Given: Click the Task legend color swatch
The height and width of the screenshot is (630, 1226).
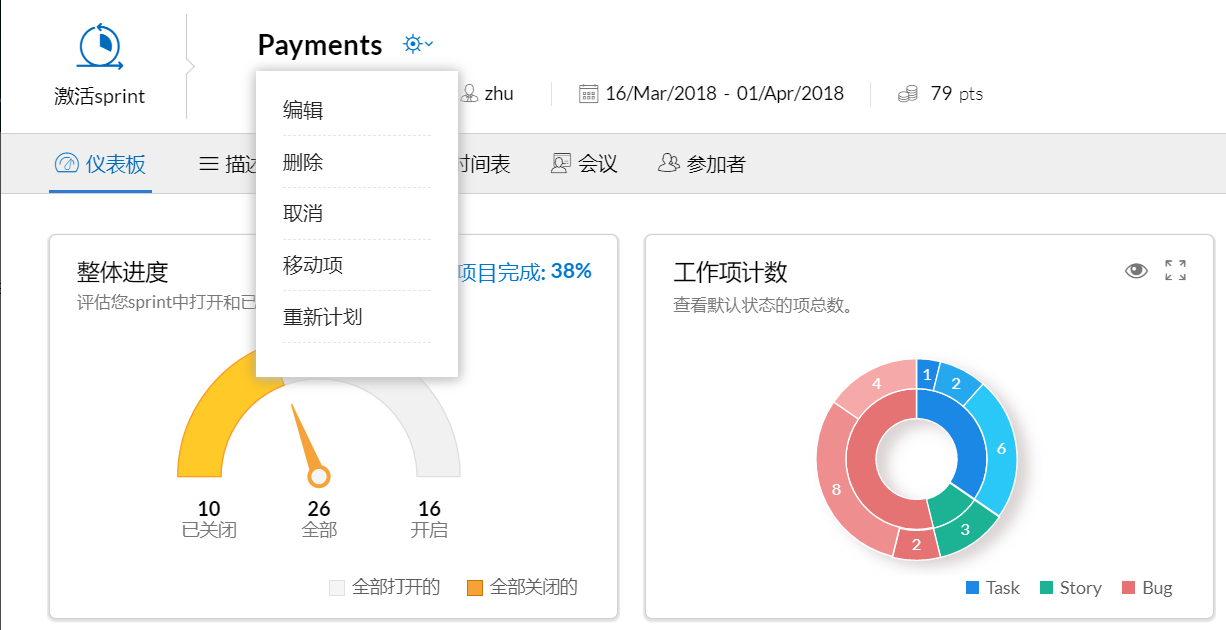Looking at the screenshot, I should [972, 588].
